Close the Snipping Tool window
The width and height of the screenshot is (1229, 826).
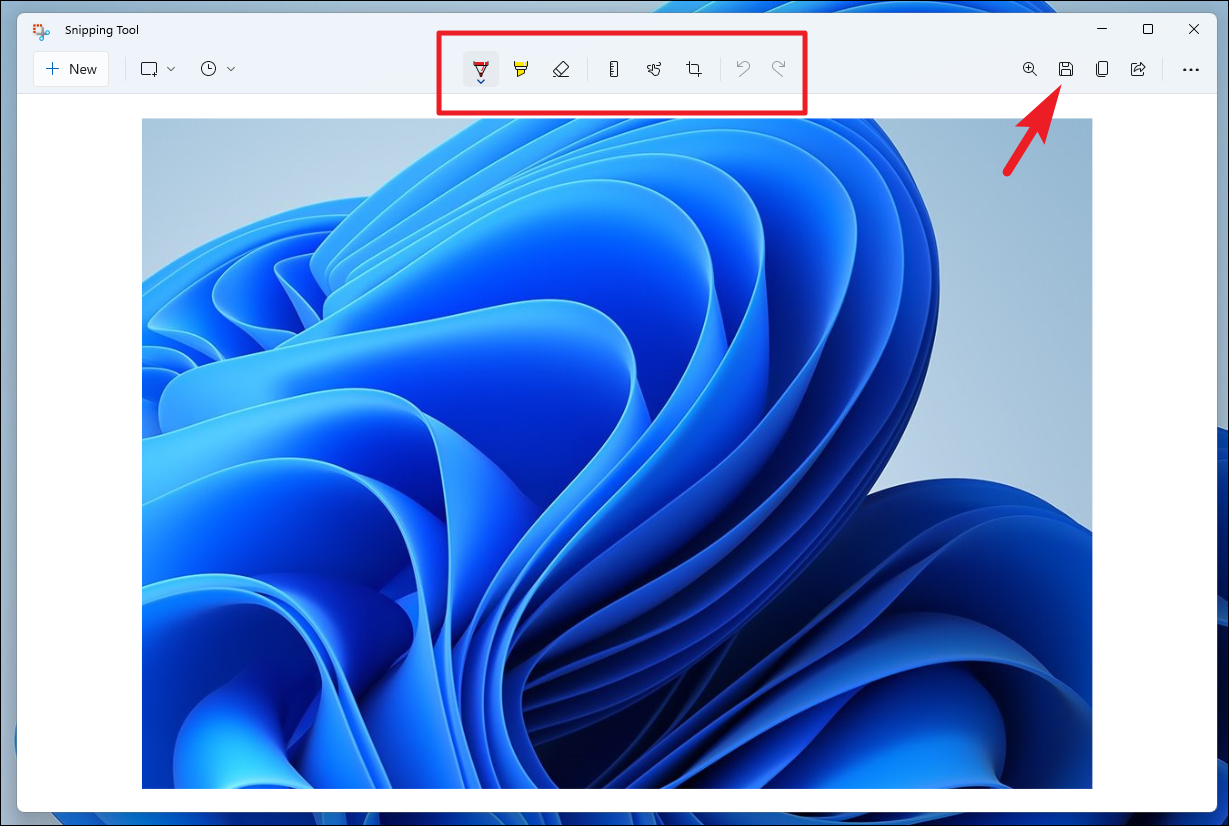(1194, 30)
